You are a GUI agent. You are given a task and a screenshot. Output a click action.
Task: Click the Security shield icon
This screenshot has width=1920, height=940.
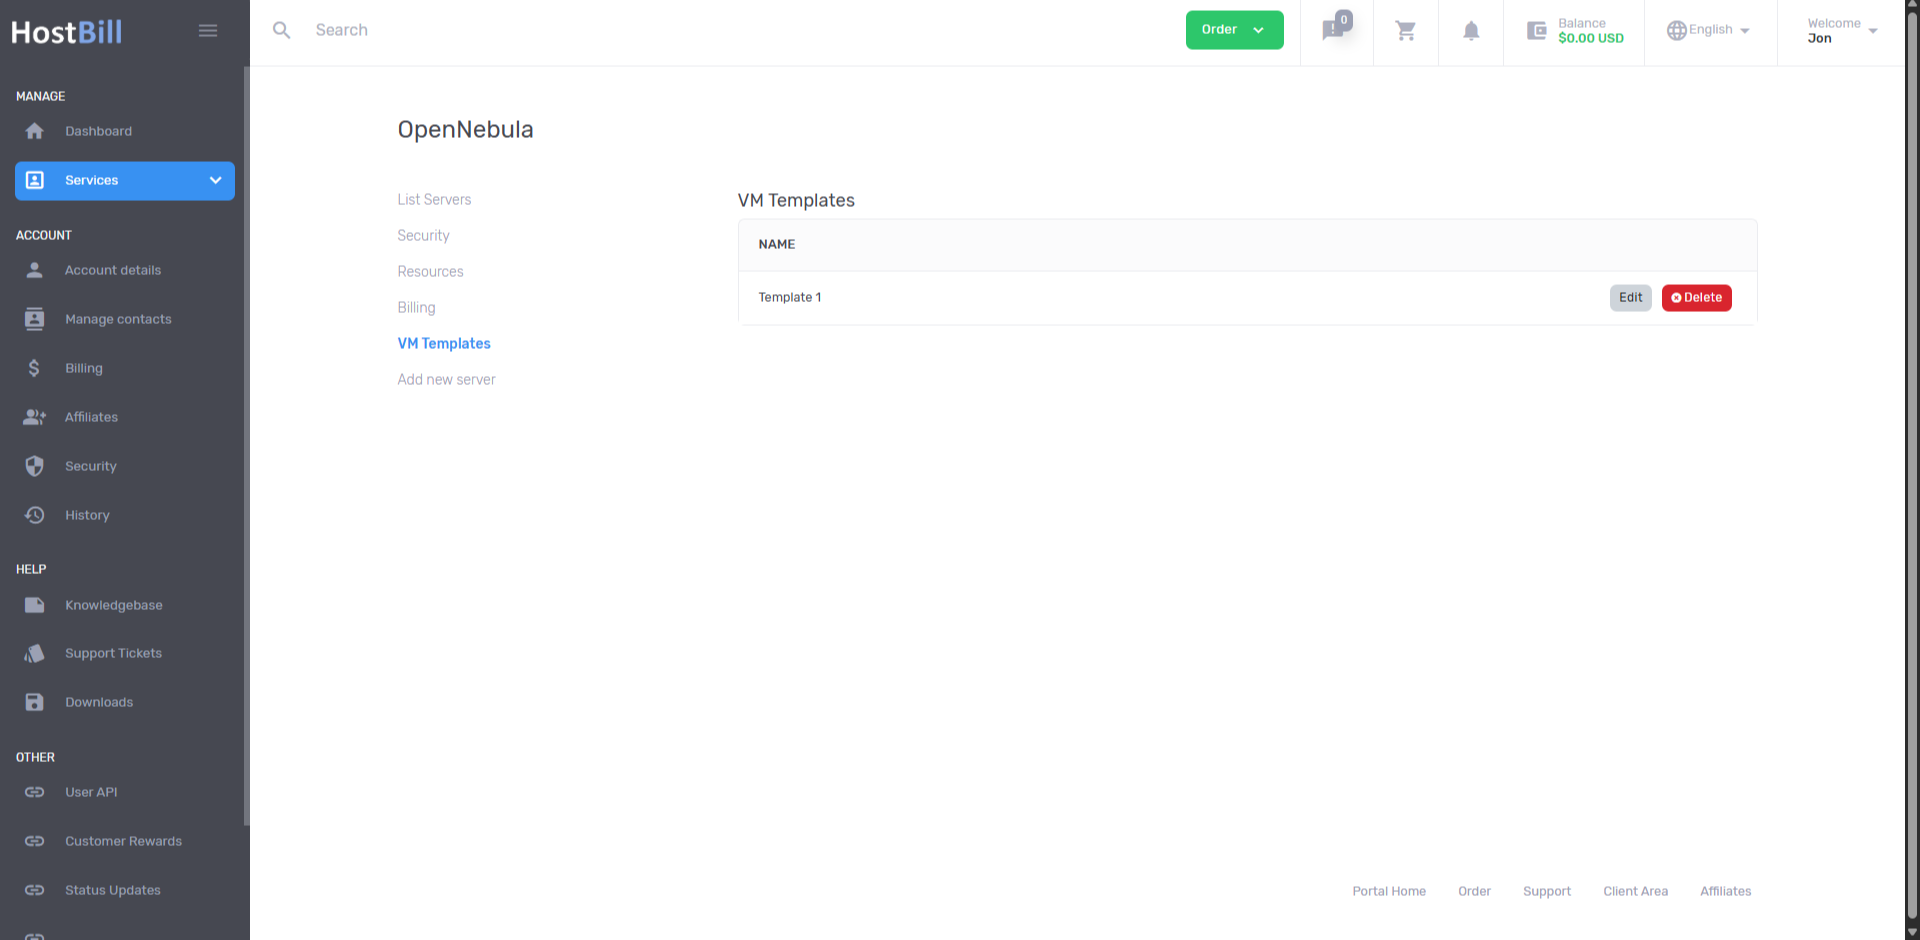[x=35, y=466]
